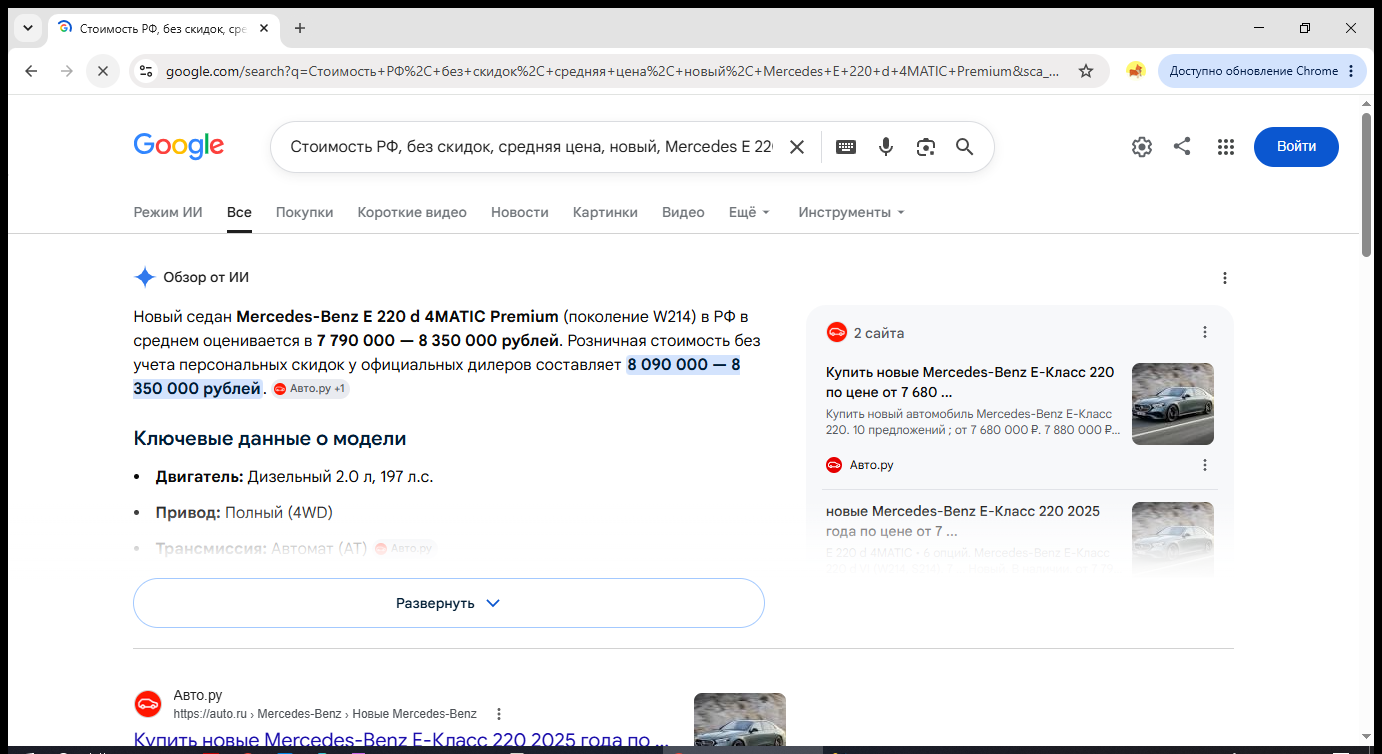The width and height of the screenshot is (1382, 754).
Task: Open the browser extension icon
Action: [x=1135, y=71]
